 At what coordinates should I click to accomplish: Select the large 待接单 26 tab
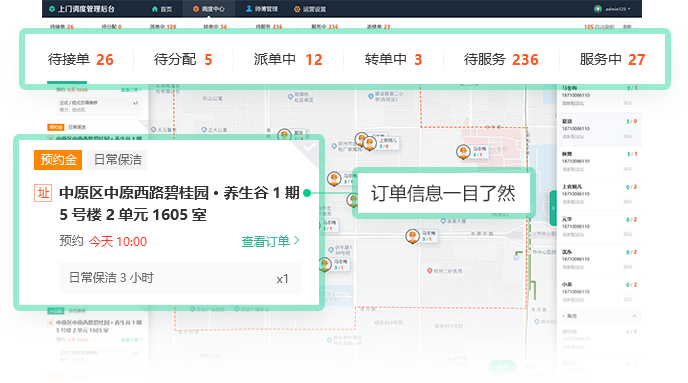pos(81,59)
